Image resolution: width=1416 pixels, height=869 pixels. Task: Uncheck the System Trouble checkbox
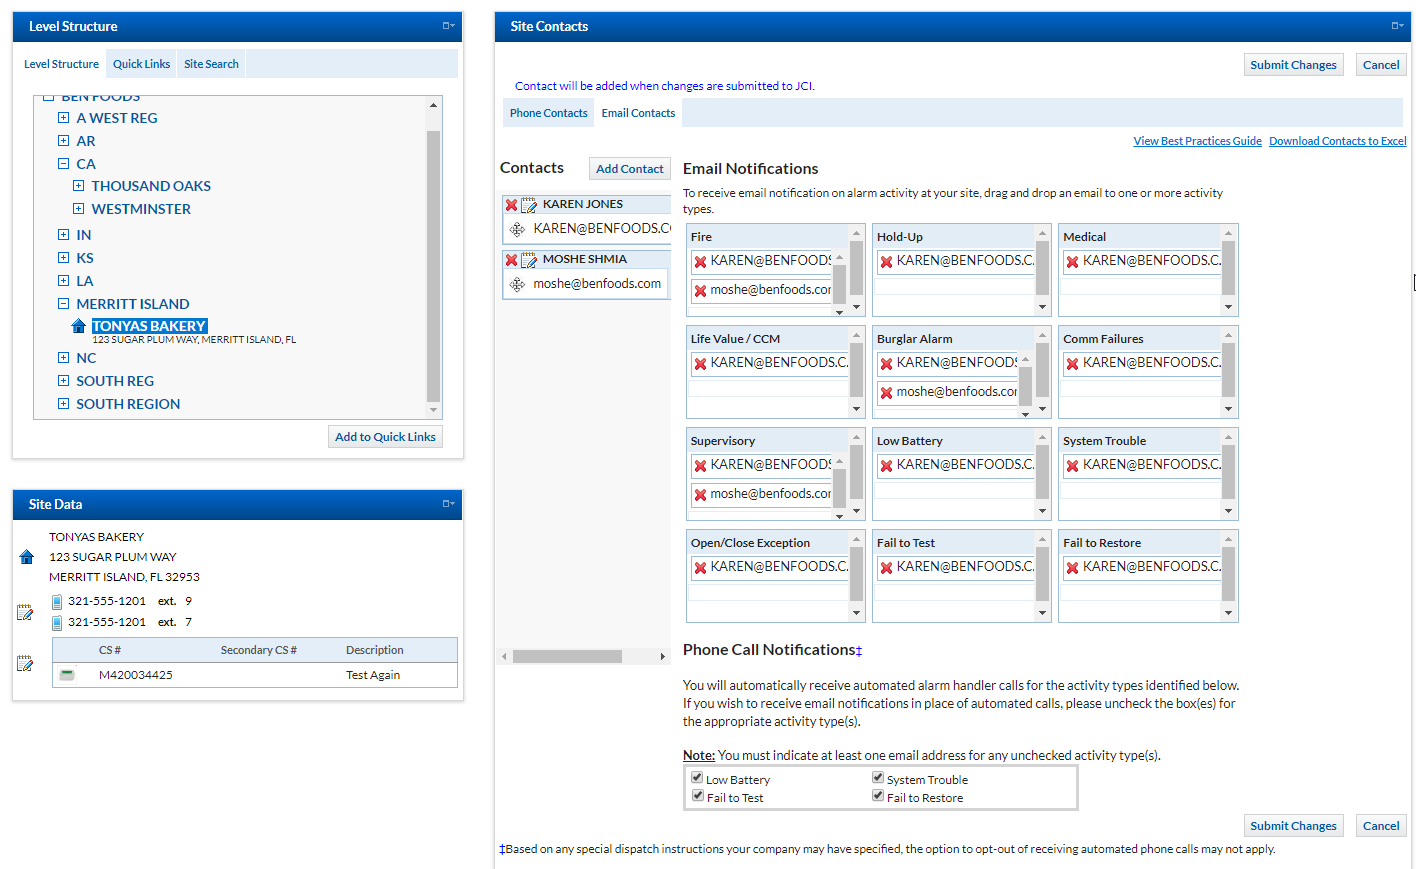point(877,777)
